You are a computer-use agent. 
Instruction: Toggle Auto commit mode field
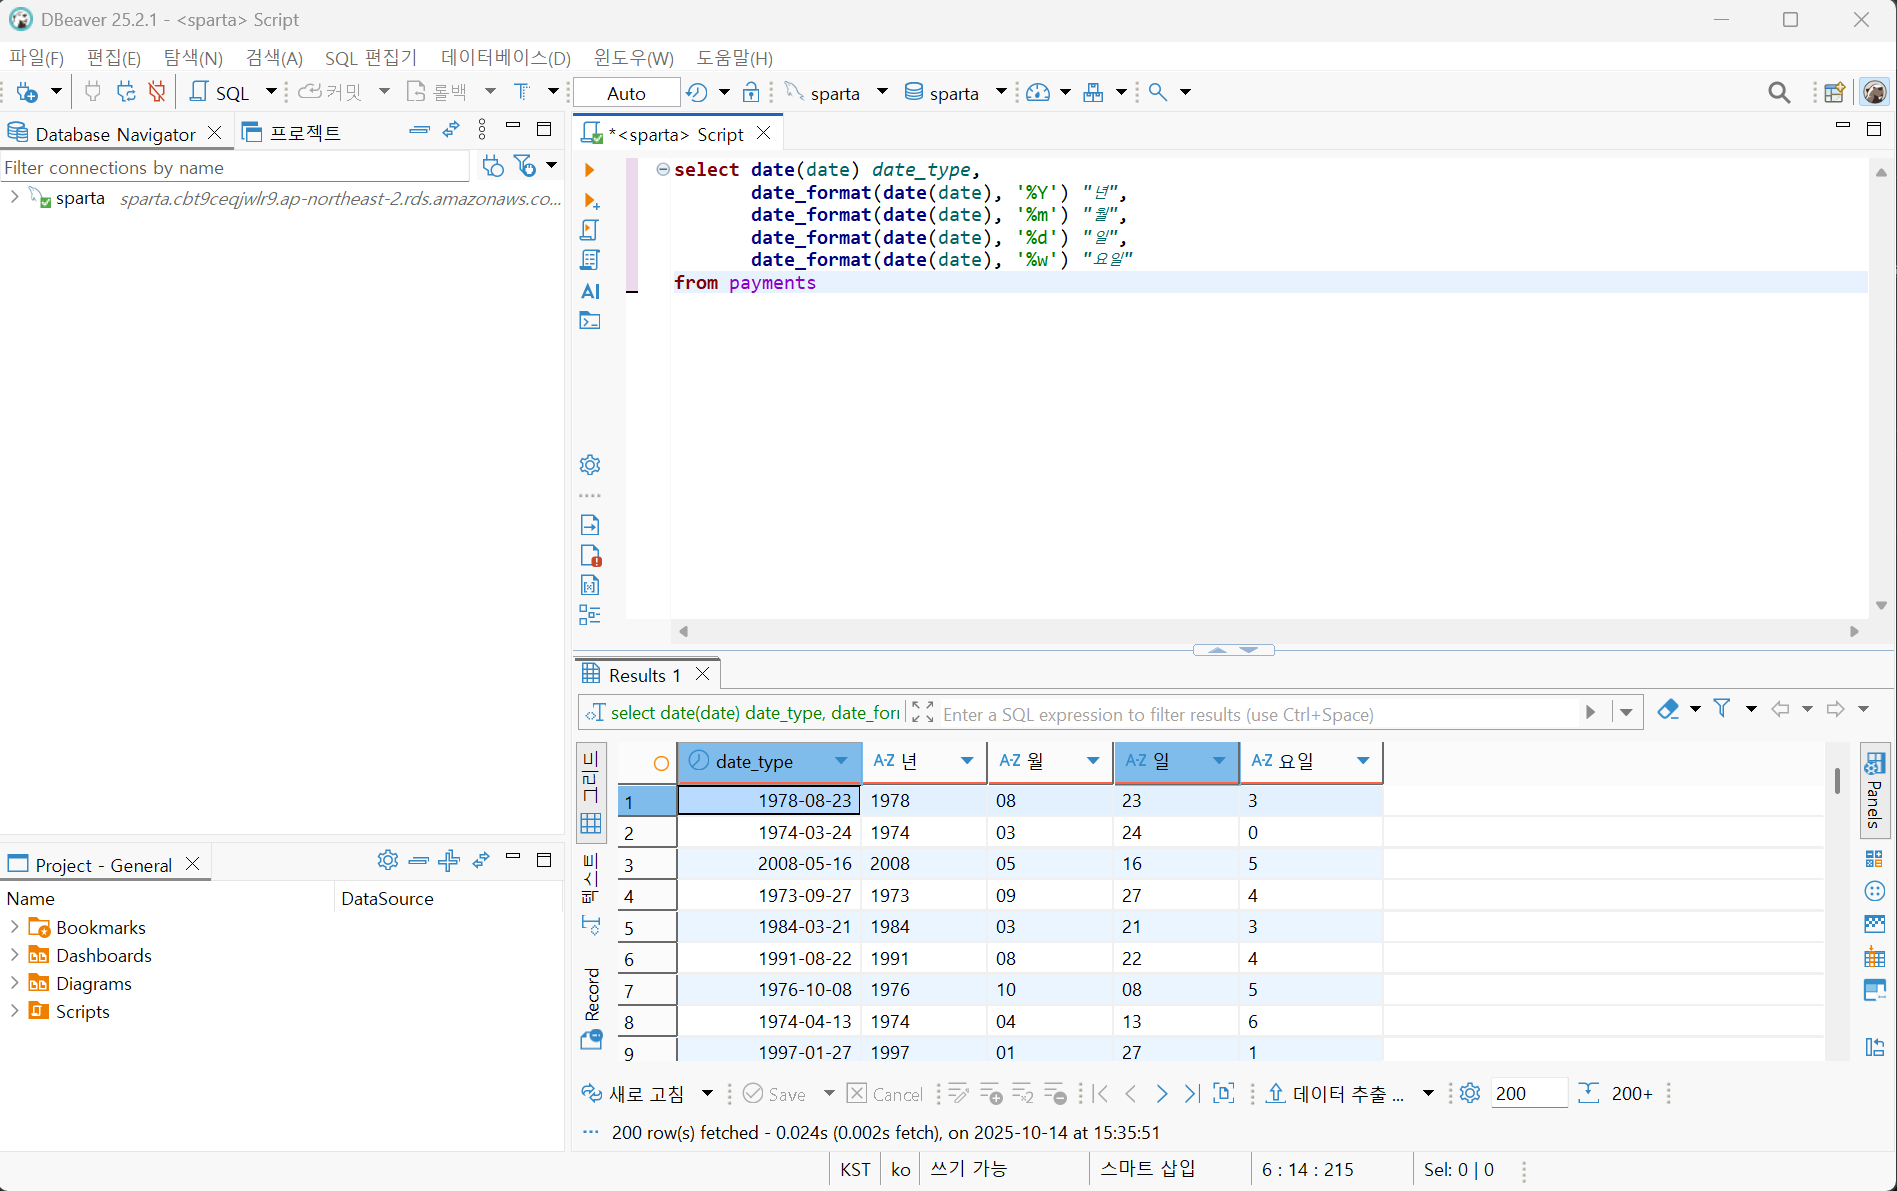click(x=627, y=93)
